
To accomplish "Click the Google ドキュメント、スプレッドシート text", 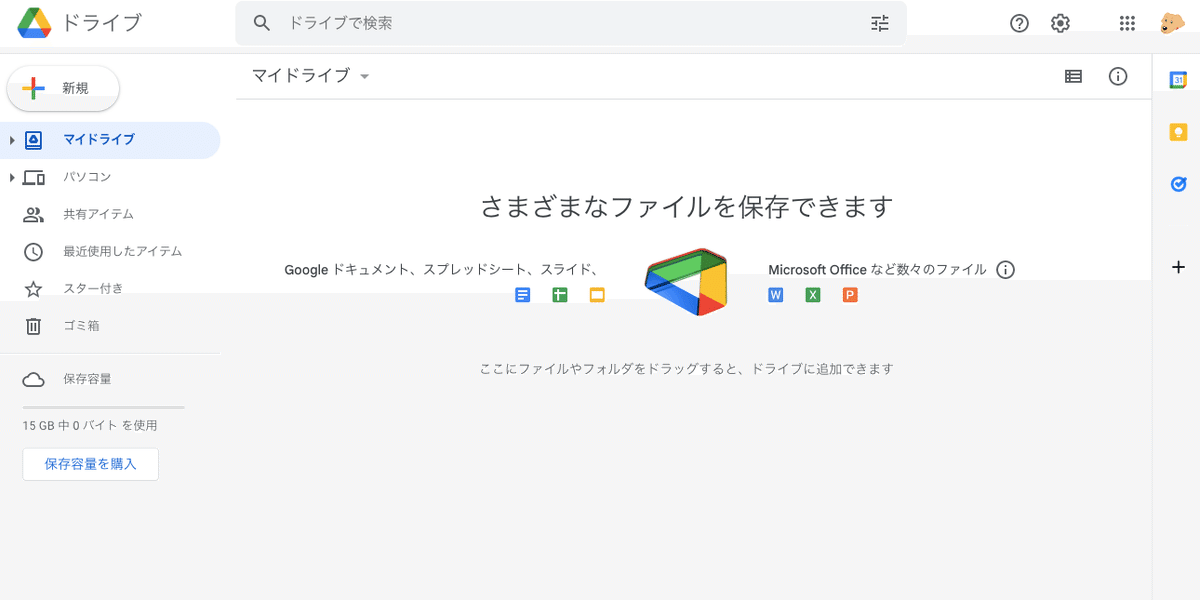I will (441, 270).
